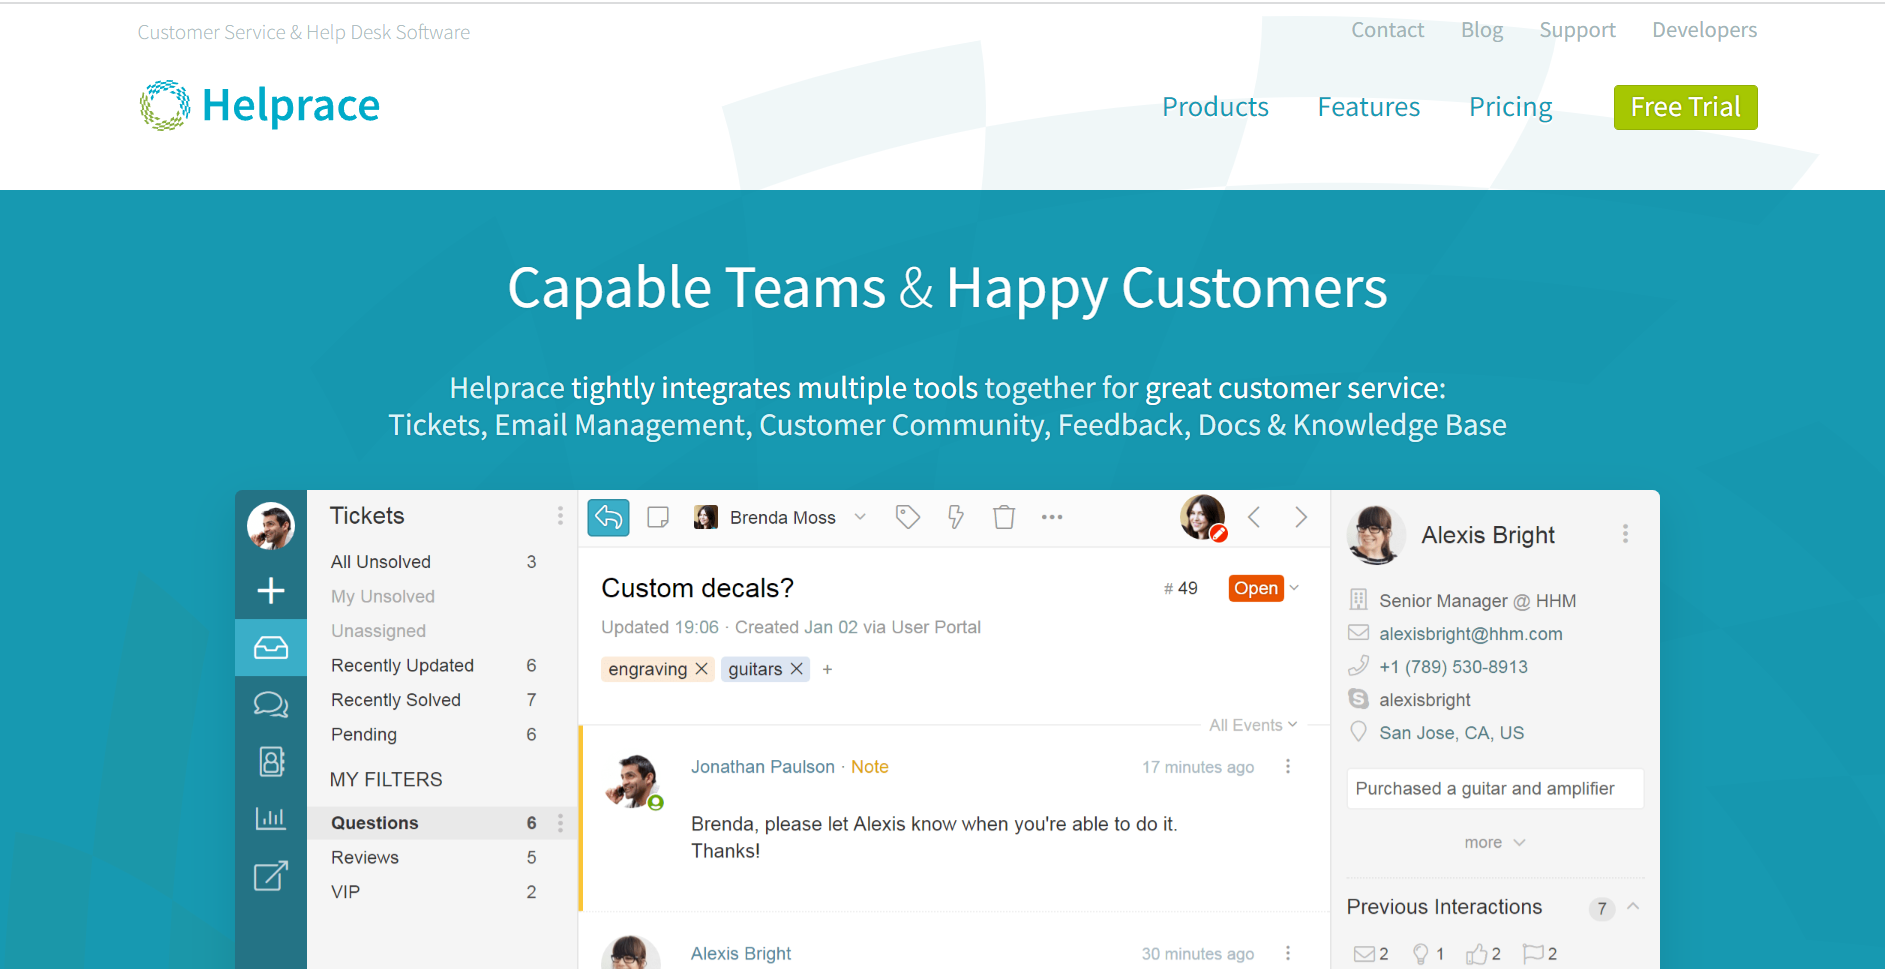
Task: Open Tickets panel three-dot menu
Action: (x=560, y=516)
